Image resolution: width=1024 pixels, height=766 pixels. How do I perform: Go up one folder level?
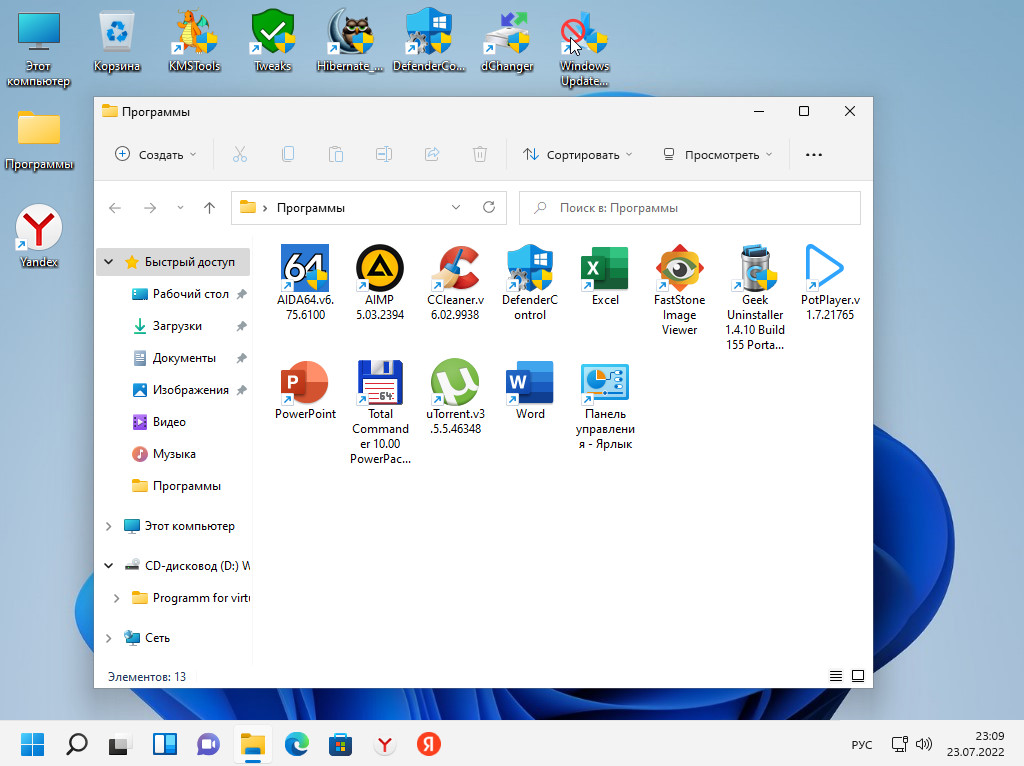pos(209,208)
